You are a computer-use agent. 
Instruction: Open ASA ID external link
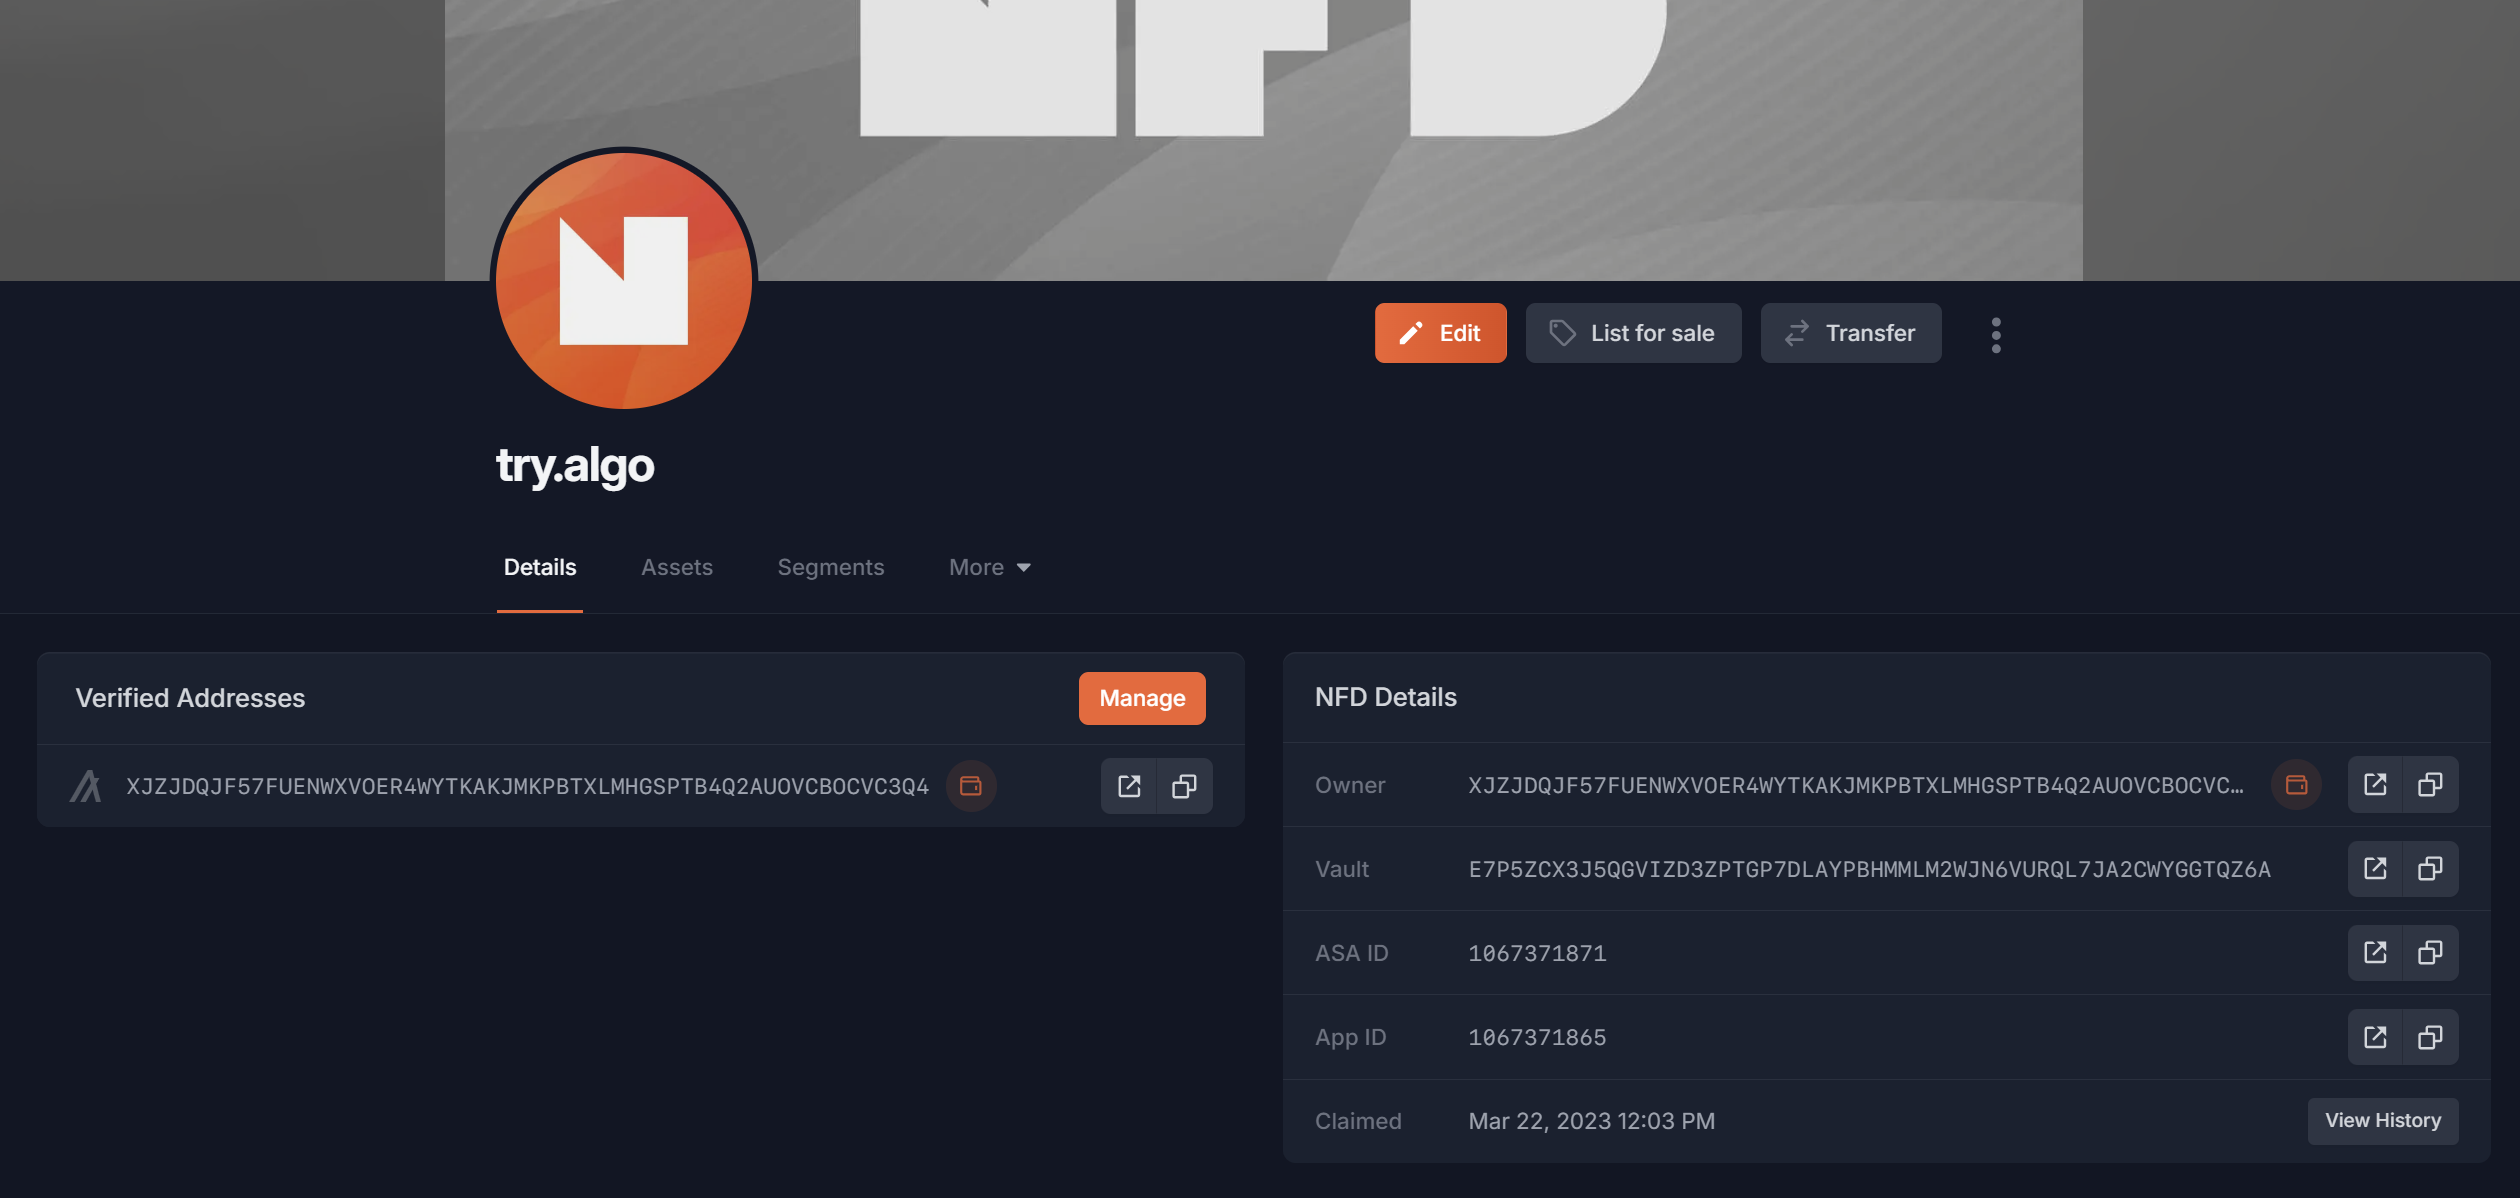[2375, 953]
